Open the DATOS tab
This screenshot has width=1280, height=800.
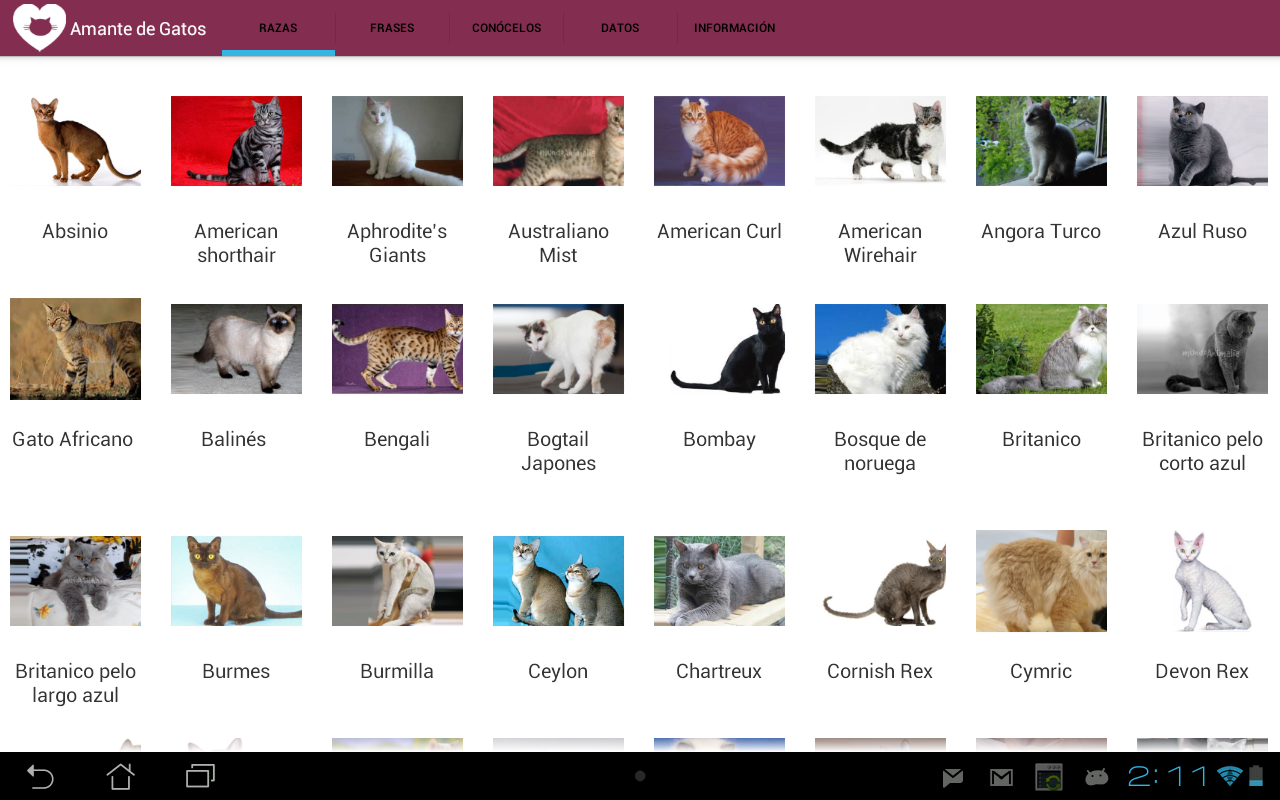click(x=620, y=28)
